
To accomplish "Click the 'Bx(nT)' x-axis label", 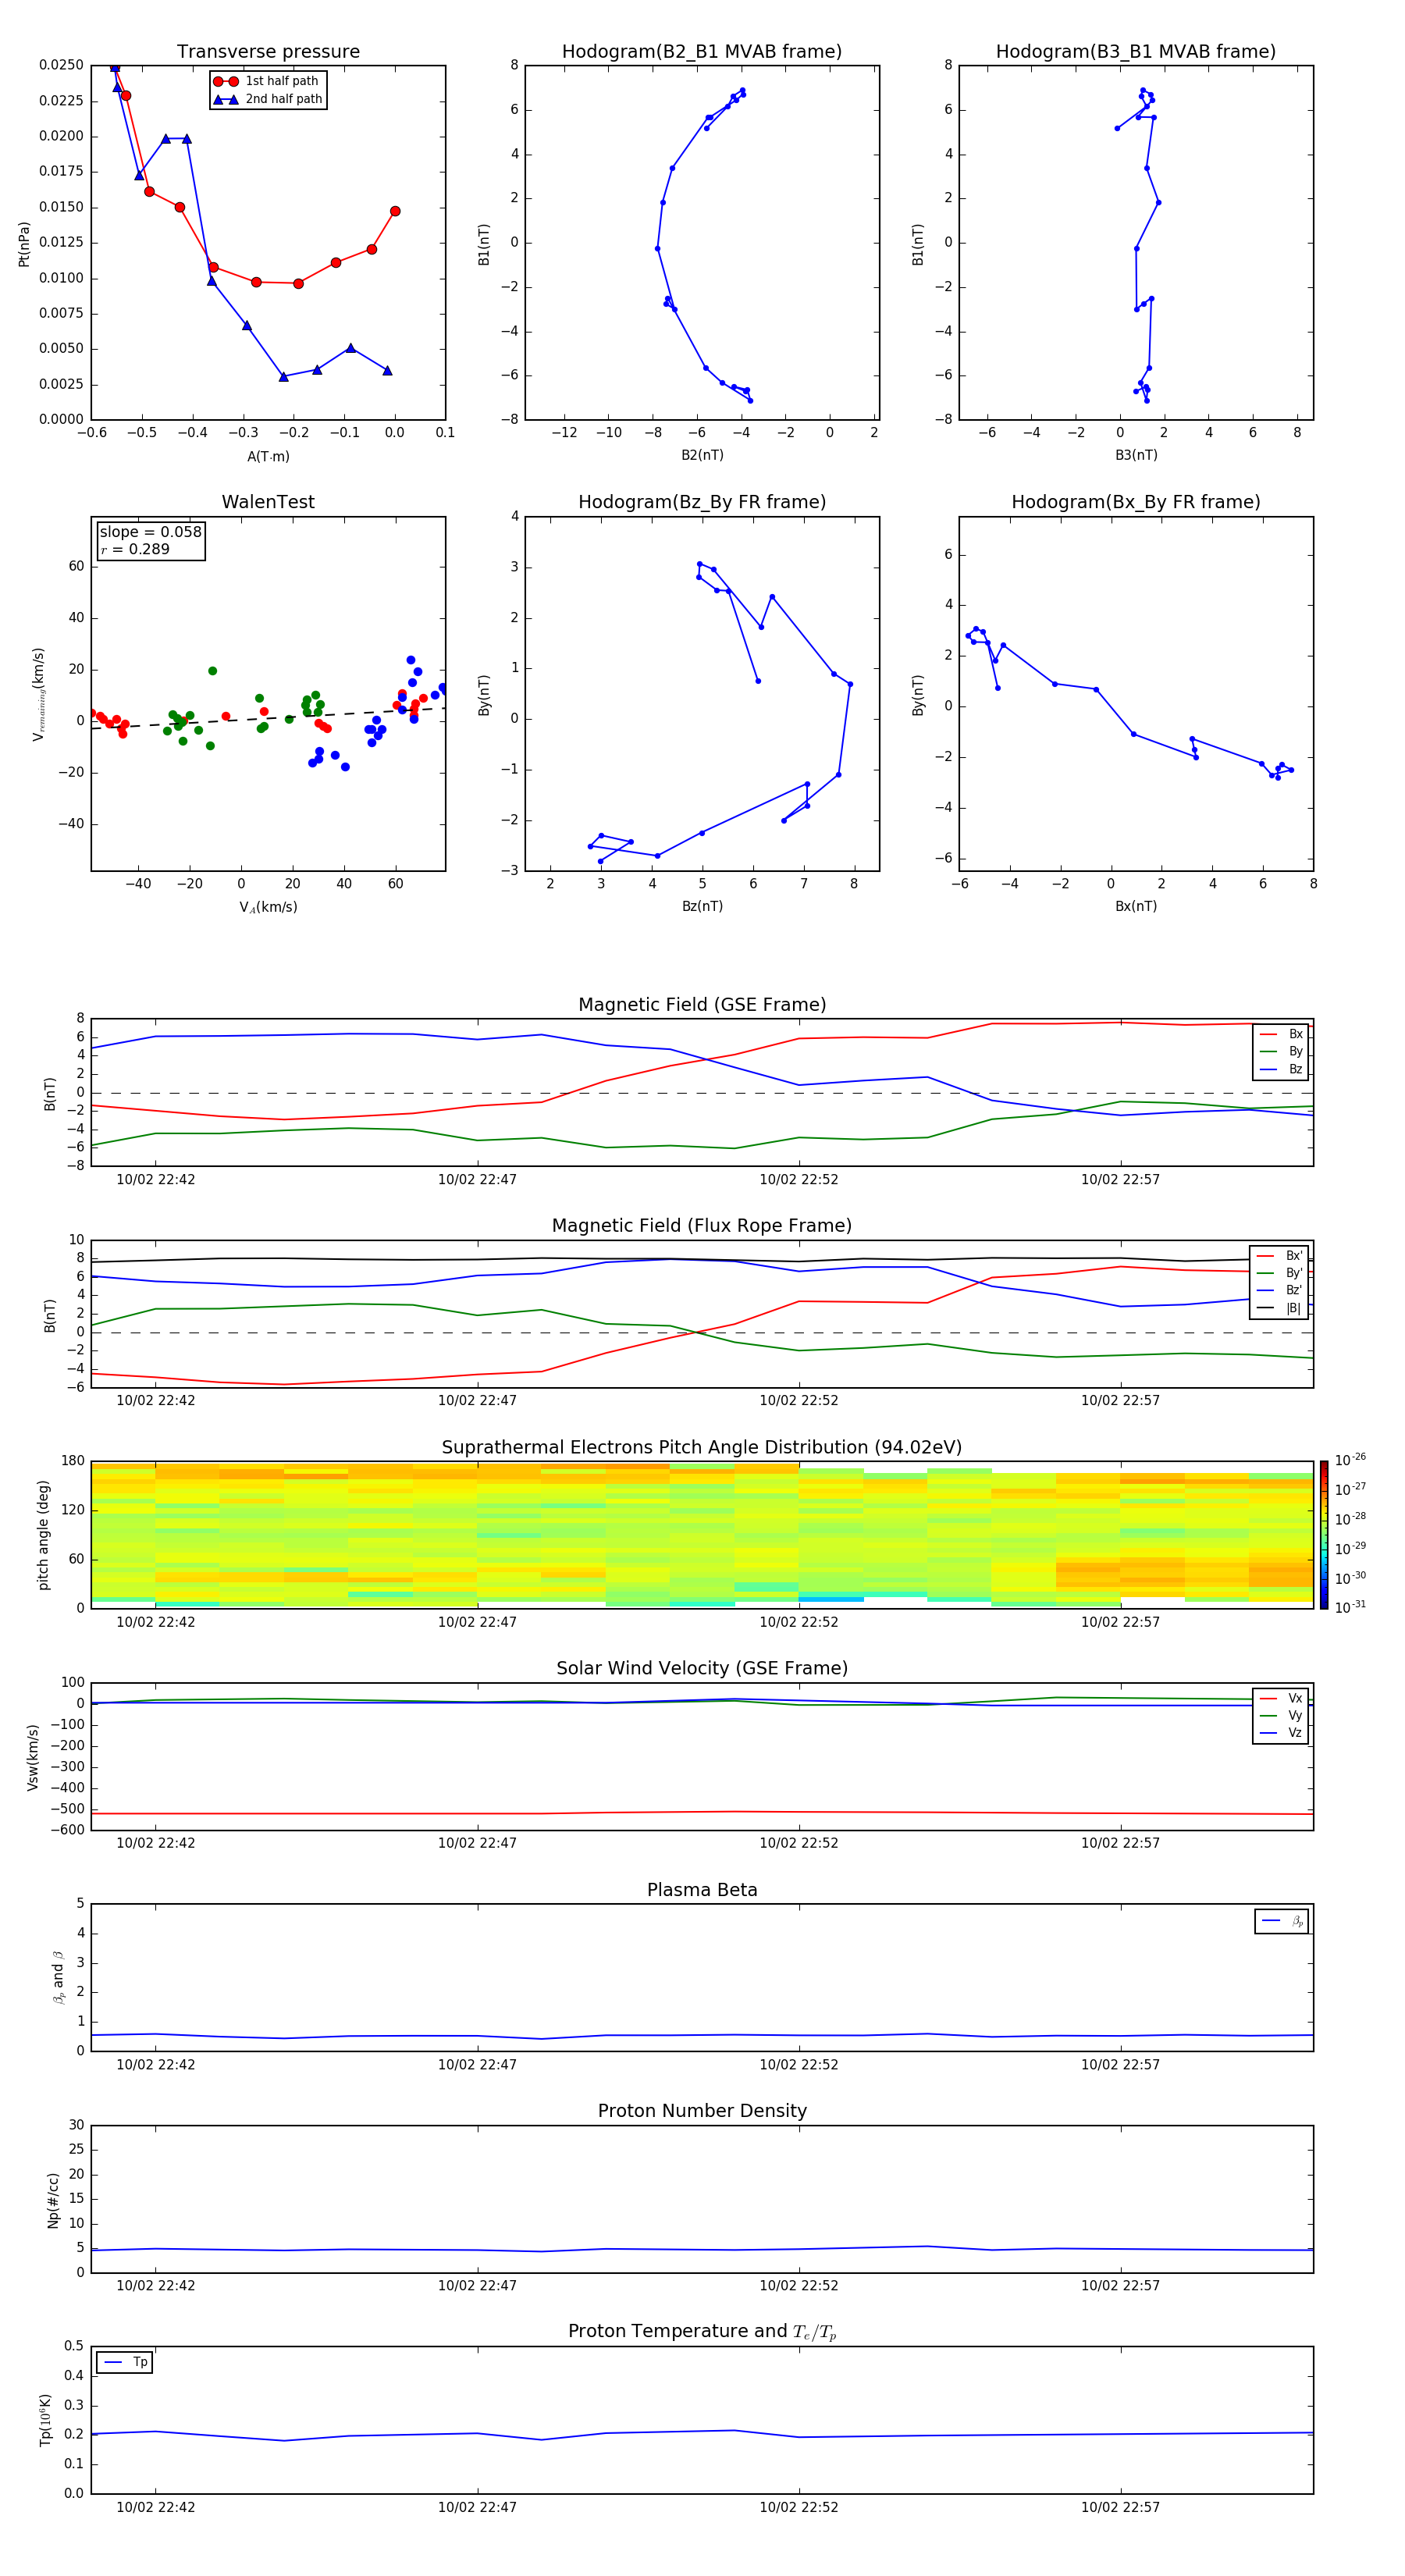I will coord(1136,906).
